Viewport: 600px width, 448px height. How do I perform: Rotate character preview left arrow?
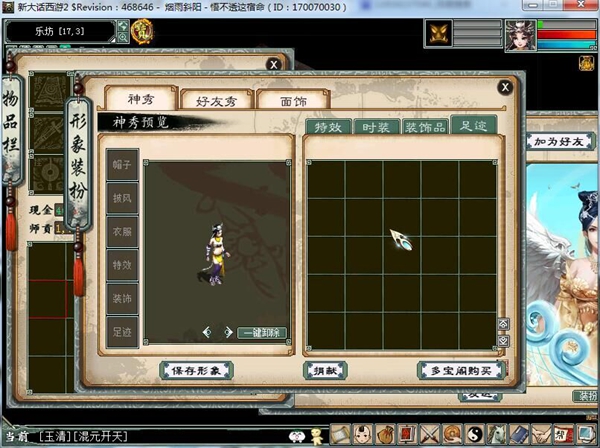206,332
